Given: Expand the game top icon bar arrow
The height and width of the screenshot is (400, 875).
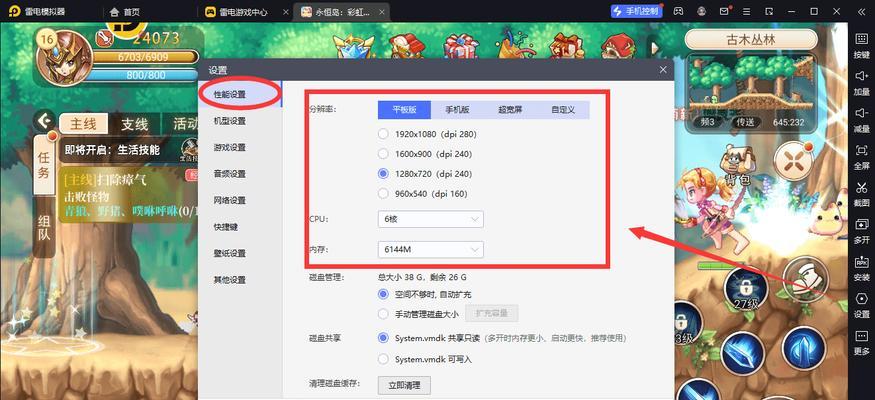Looking at the screenshot, I should (x=655, y=48).
